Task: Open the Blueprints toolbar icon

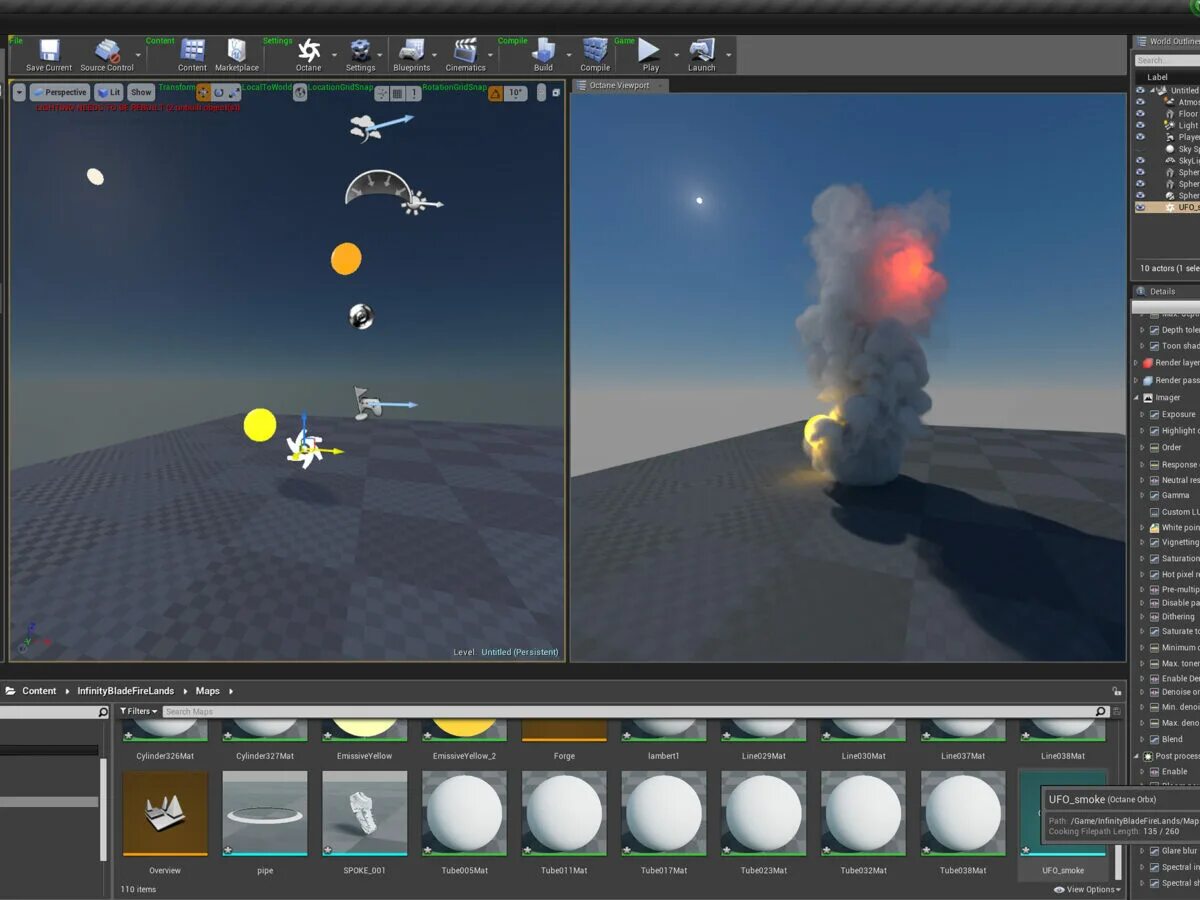Action: point(411,50)
